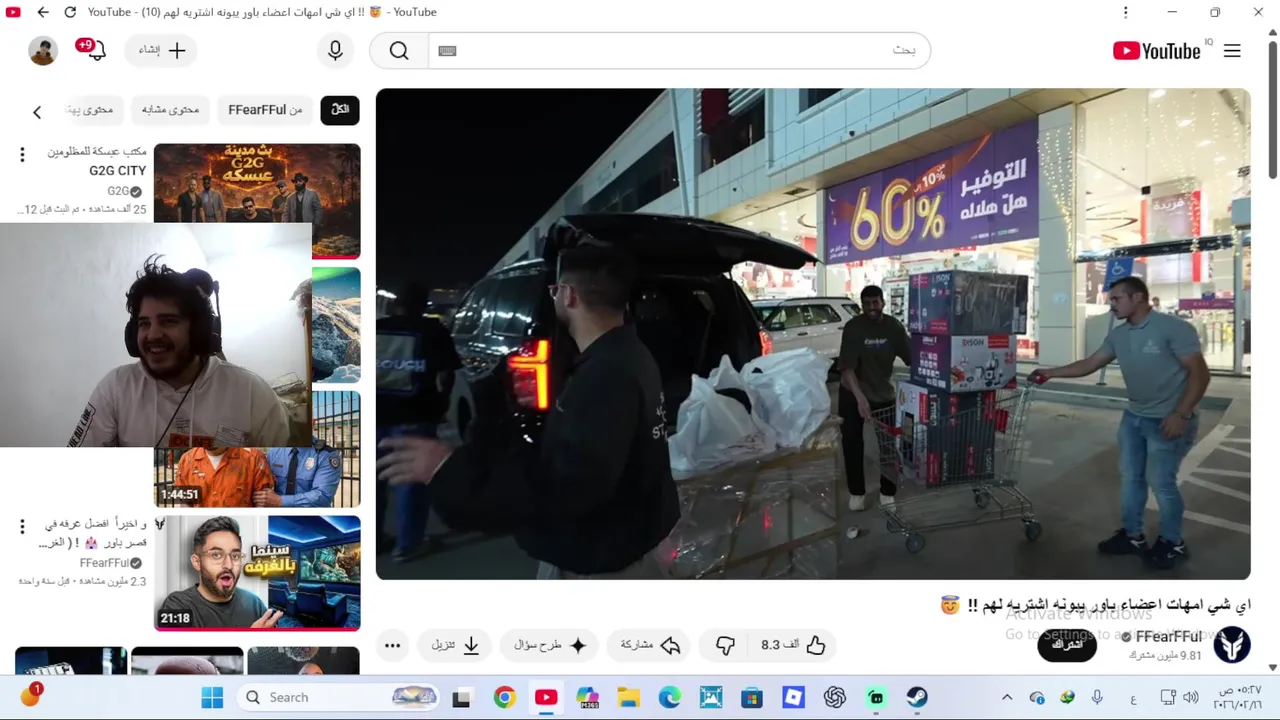
Task: Open the إنشاء create menu
Action: 162,50
